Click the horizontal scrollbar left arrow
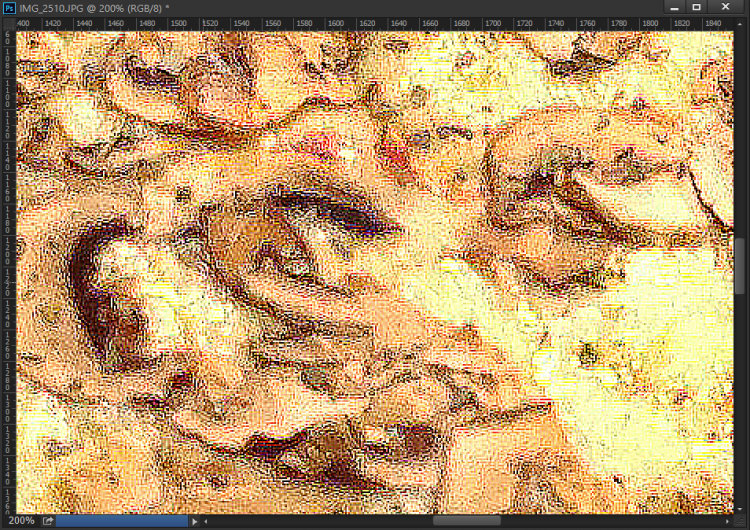 click(x=206, y=521)
